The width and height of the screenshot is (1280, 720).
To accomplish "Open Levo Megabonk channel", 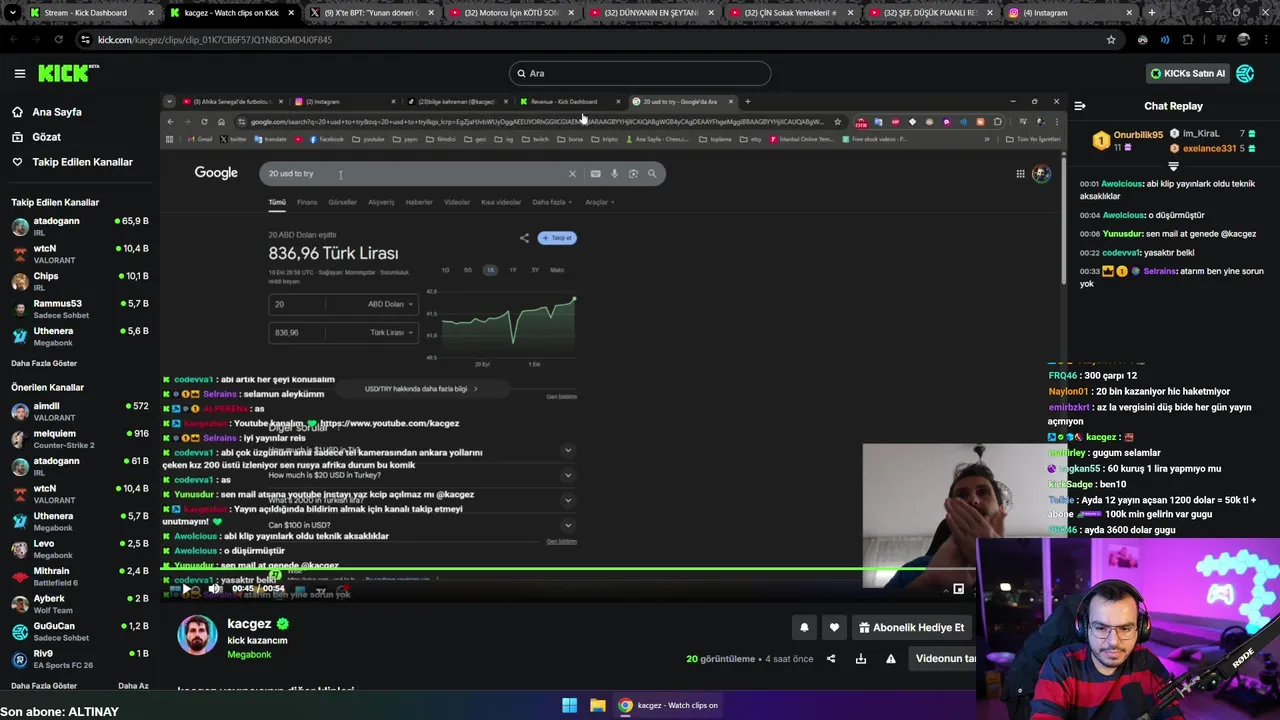I will (x=80, y=550).
